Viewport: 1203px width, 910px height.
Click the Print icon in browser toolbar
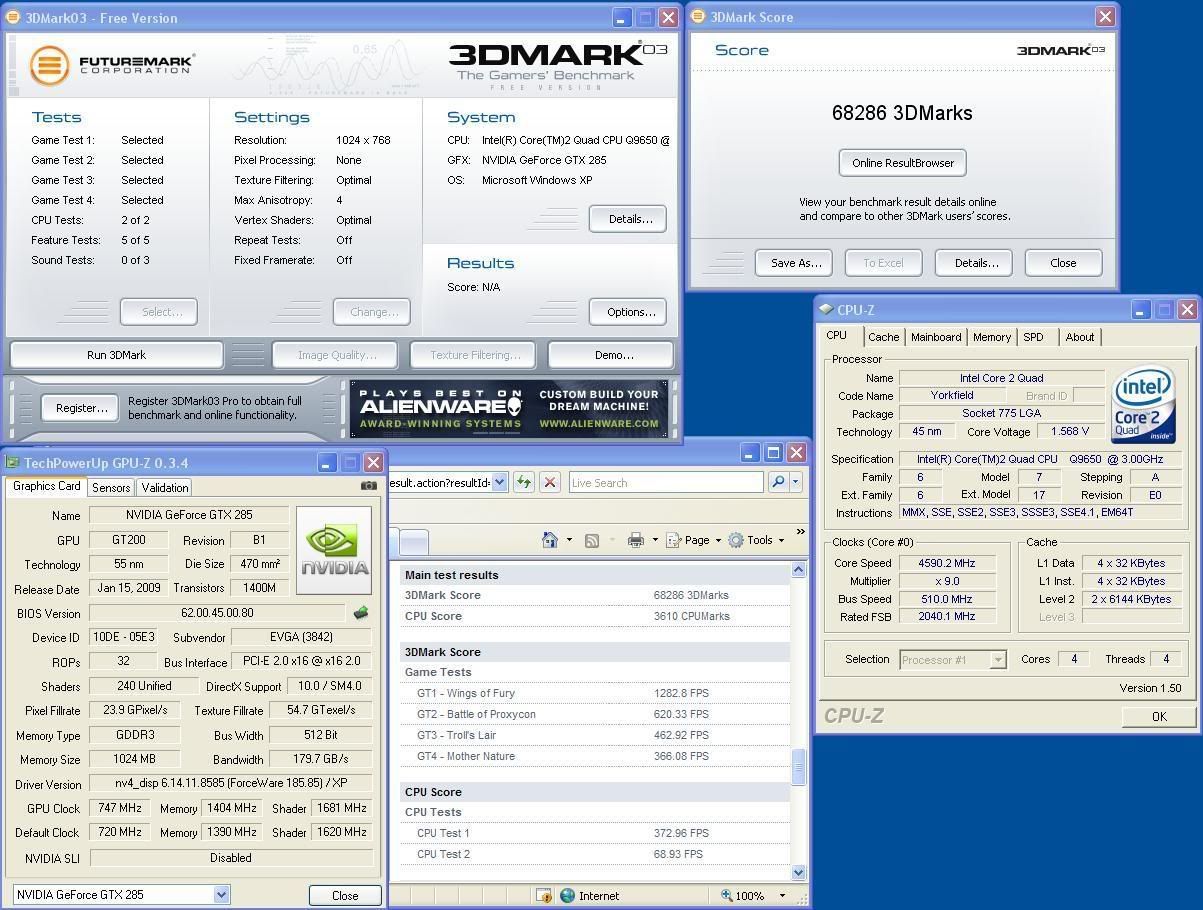pos(635,540)
